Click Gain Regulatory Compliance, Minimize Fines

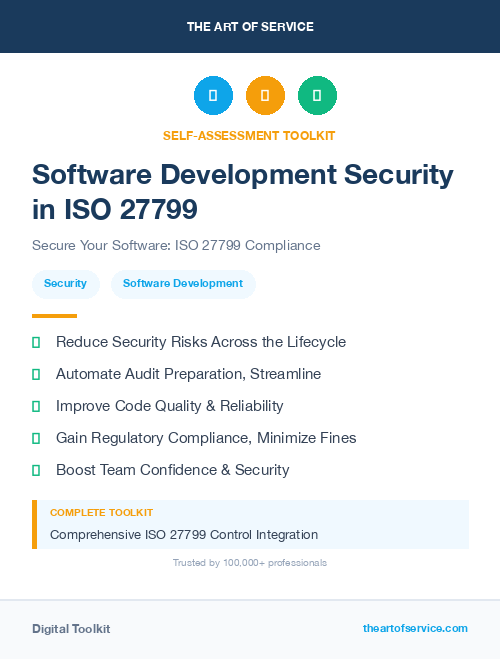[206, 438]
